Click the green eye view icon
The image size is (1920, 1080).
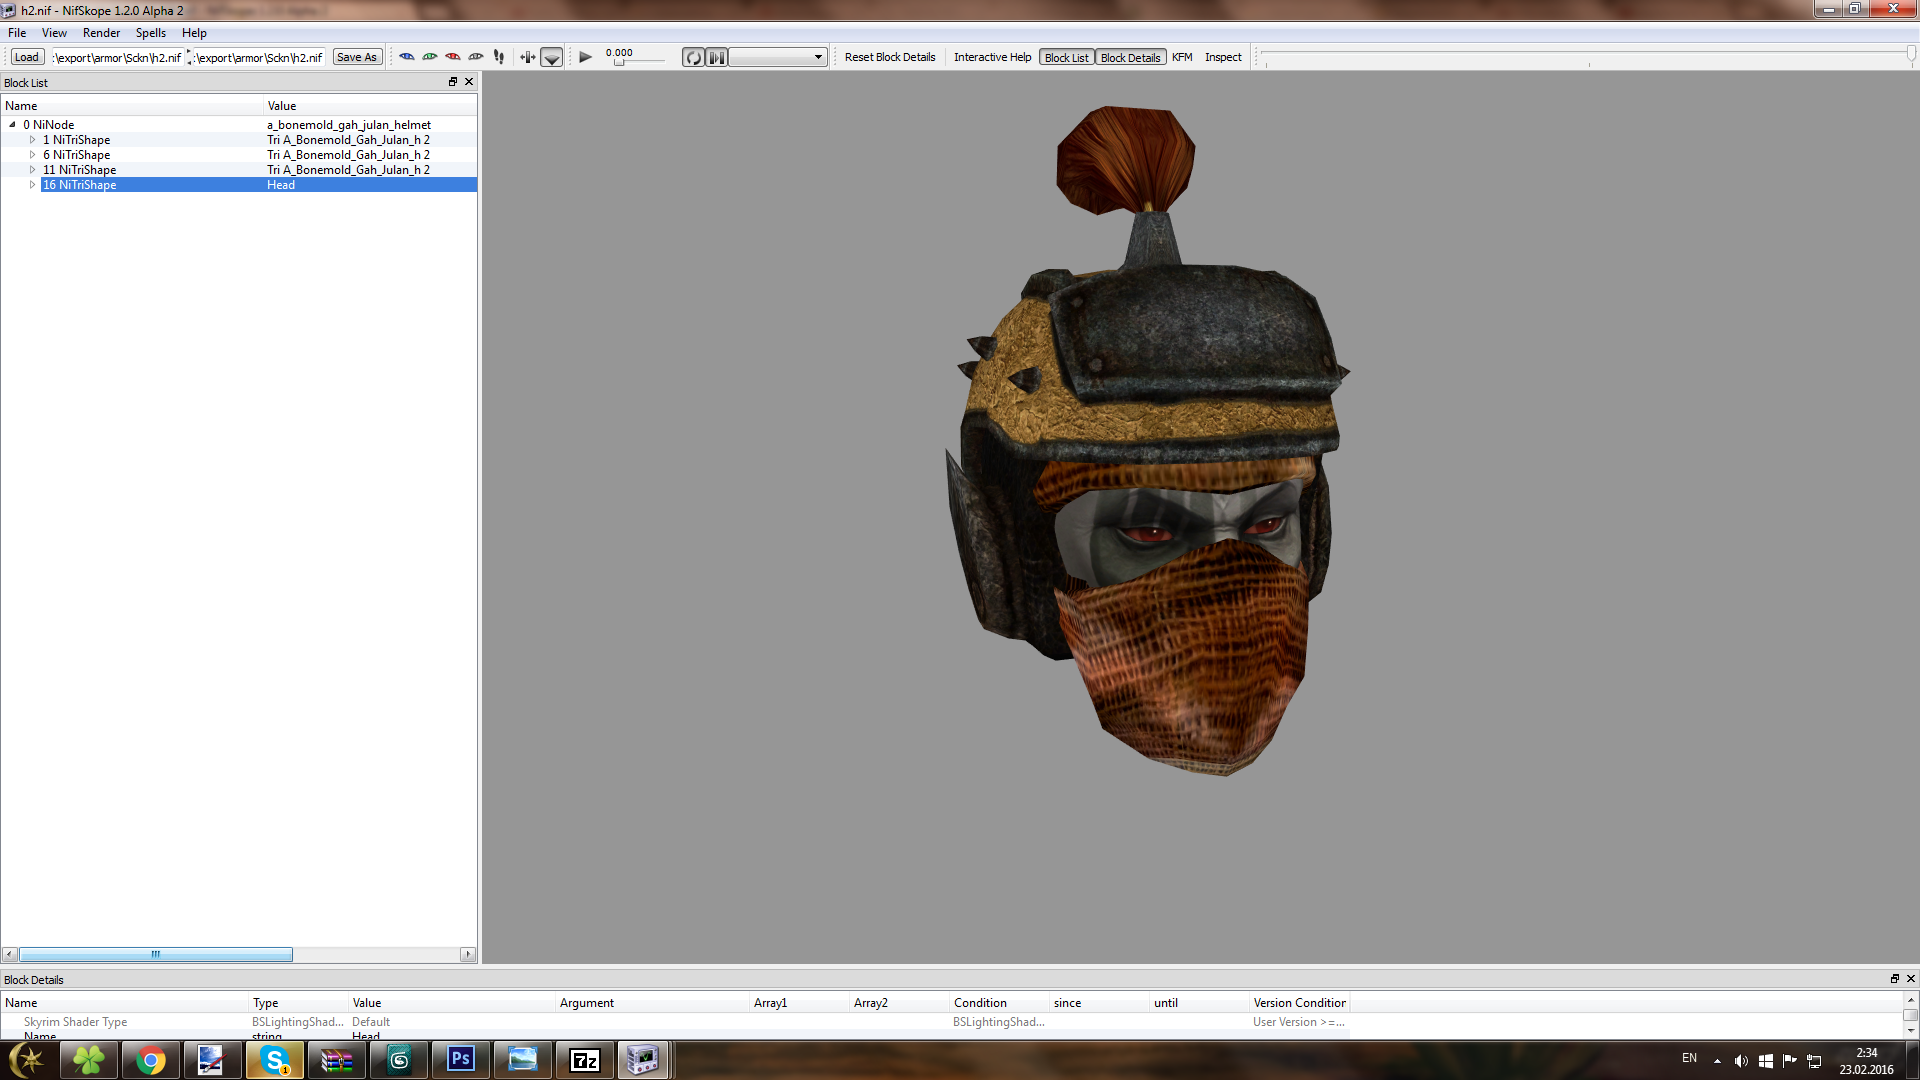[430, 57]
